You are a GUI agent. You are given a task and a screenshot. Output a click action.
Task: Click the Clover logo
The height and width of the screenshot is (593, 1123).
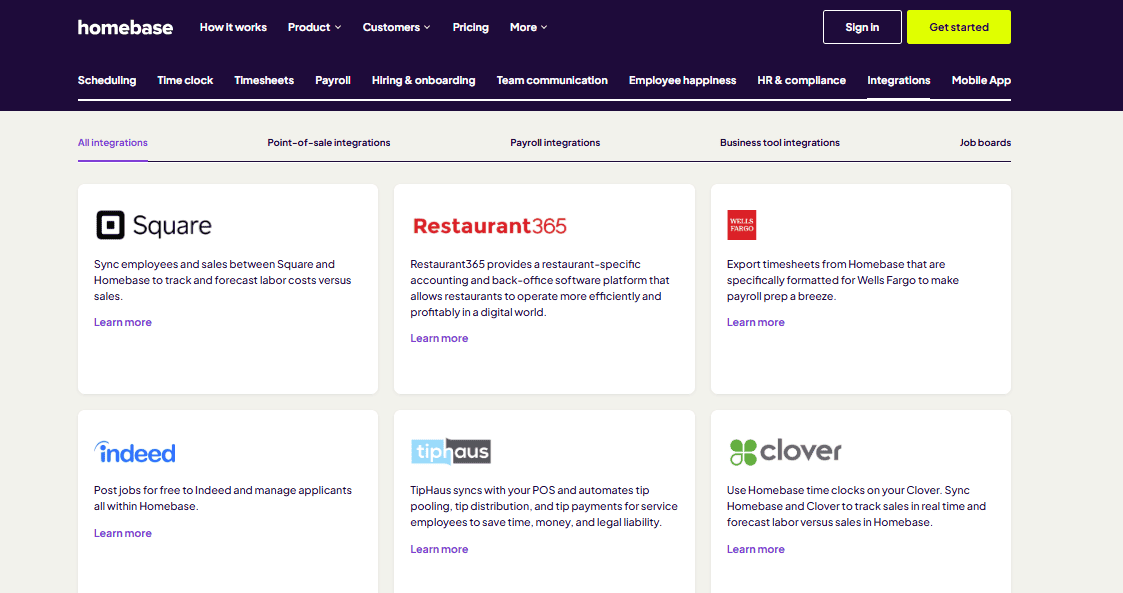click(x=785, y=451)
